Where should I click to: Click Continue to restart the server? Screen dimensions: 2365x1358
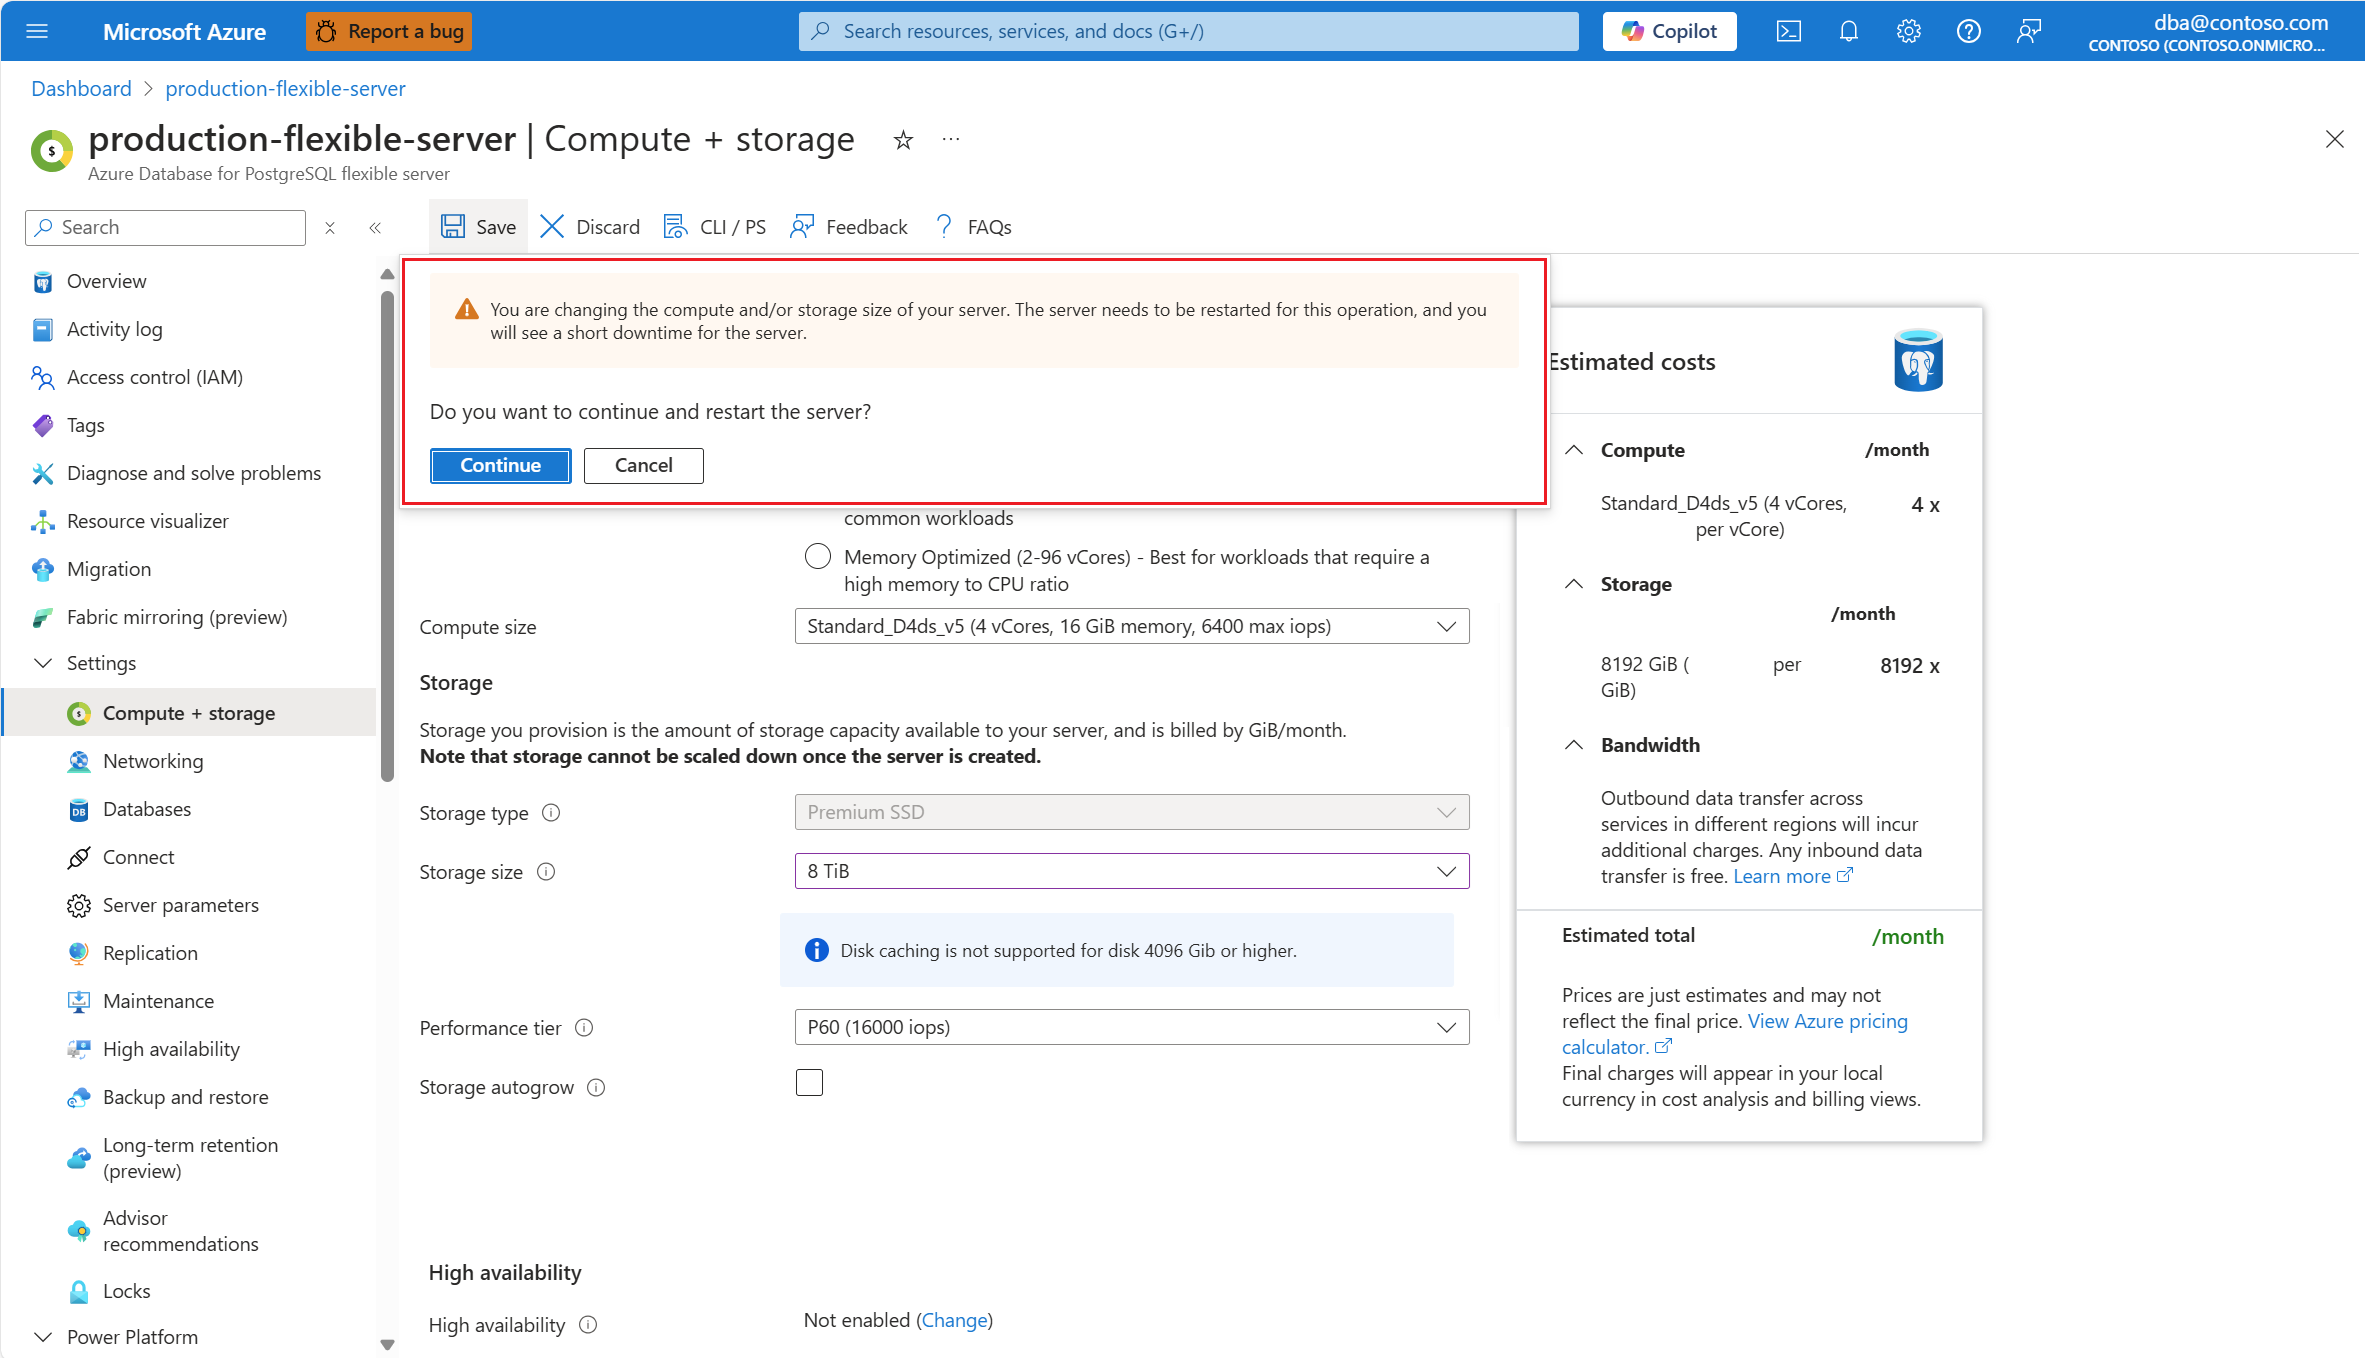pos(500,465)
